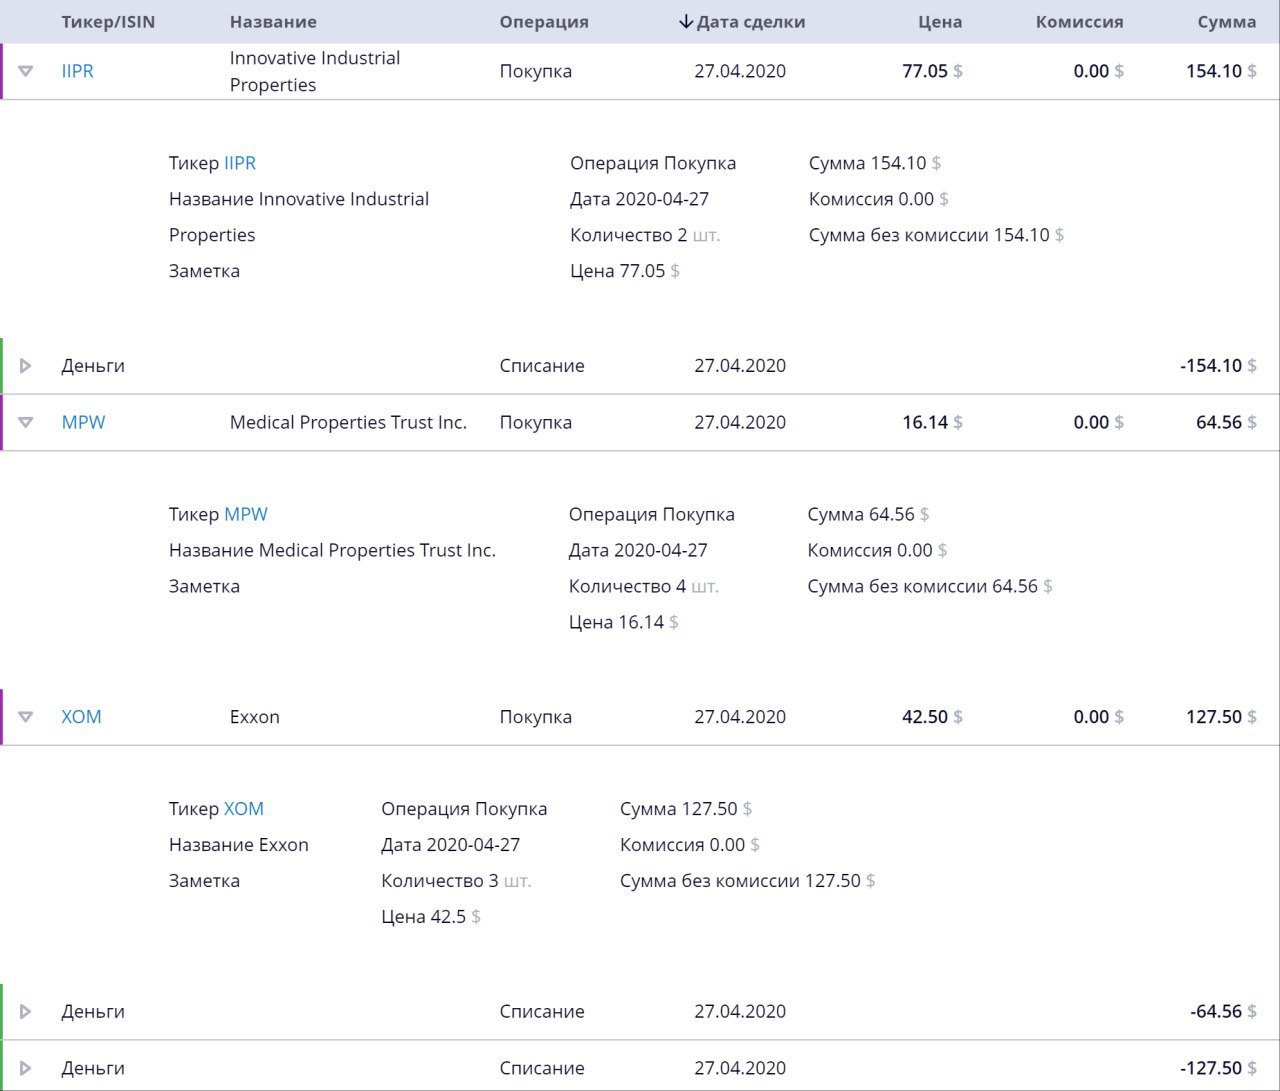Click 'Цена 42.5' in XOM details
Image resolution: width=1280 pixels, height=1091 pixels.
[431, 917]
